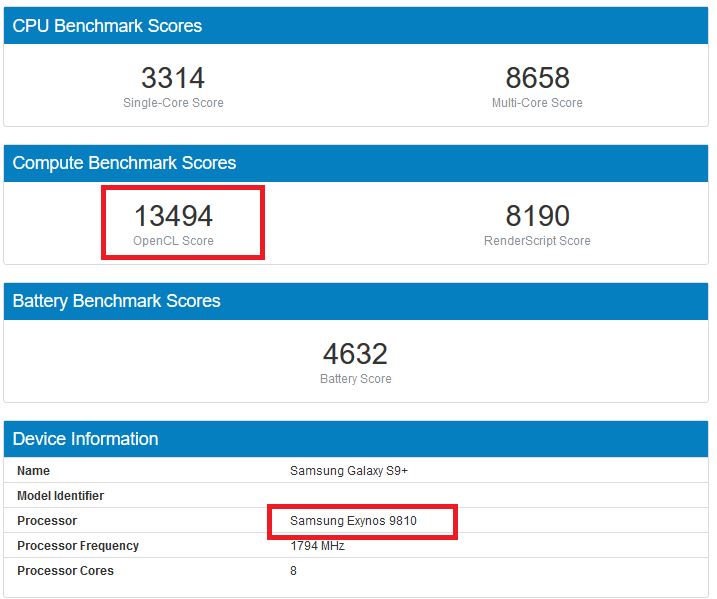The width and height of the screenshot is (717, 599).
Task: Select the OpenCL score value 13494
Action: click(x=173, y=216)
